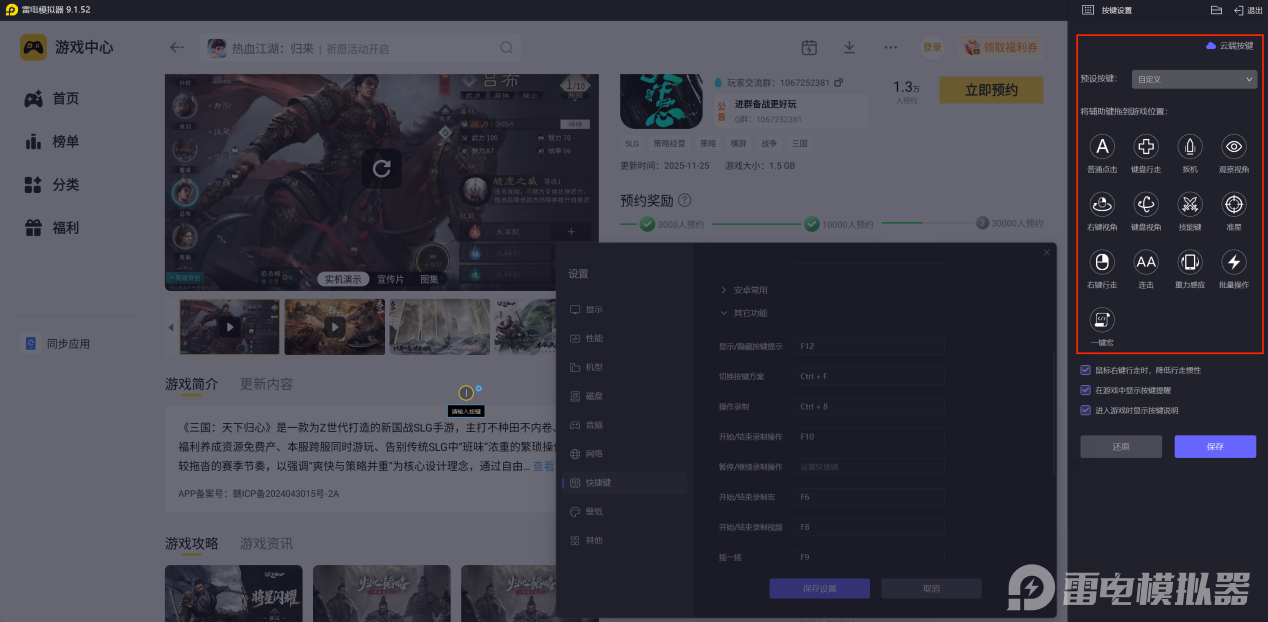1268x622 pixels.
Task: Select the 一键宏 macro key icon
Action: click(x=1102, y=319)
